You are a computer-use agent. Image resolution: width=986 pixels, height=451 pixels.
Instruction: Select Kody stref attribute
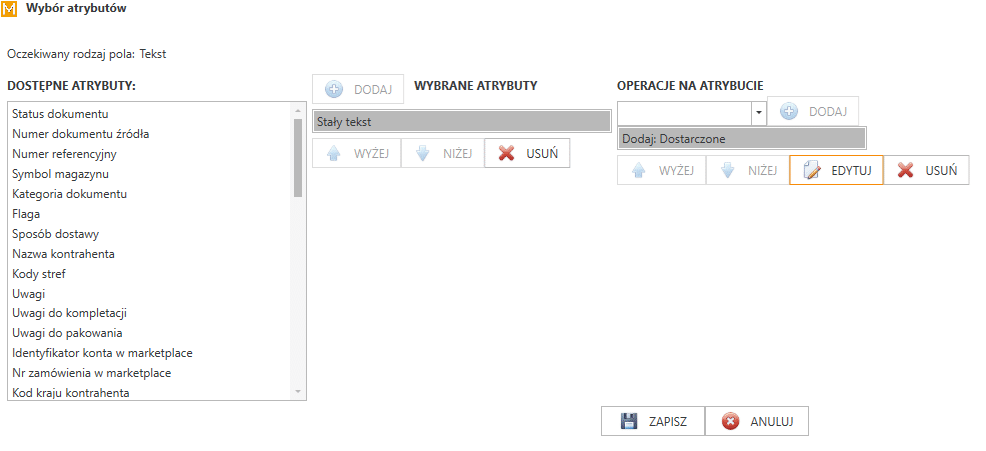(151, 274)
